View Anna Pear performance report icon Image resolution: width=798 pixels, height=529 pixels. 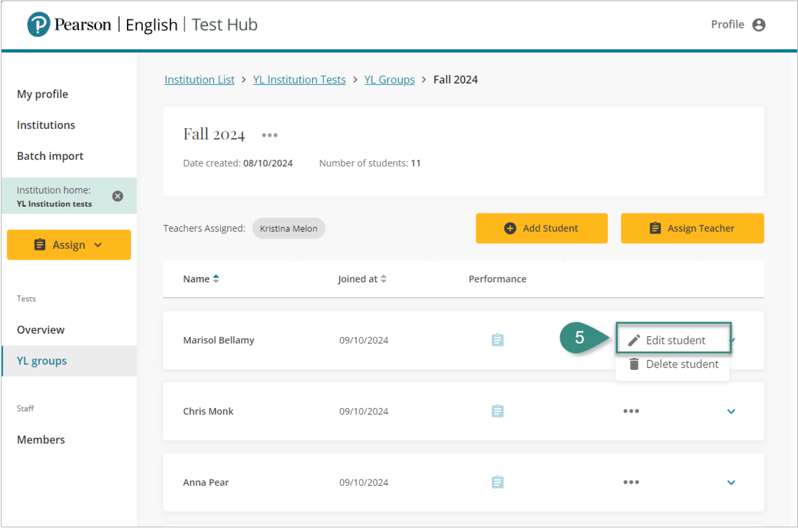click(x=497, y=482)
